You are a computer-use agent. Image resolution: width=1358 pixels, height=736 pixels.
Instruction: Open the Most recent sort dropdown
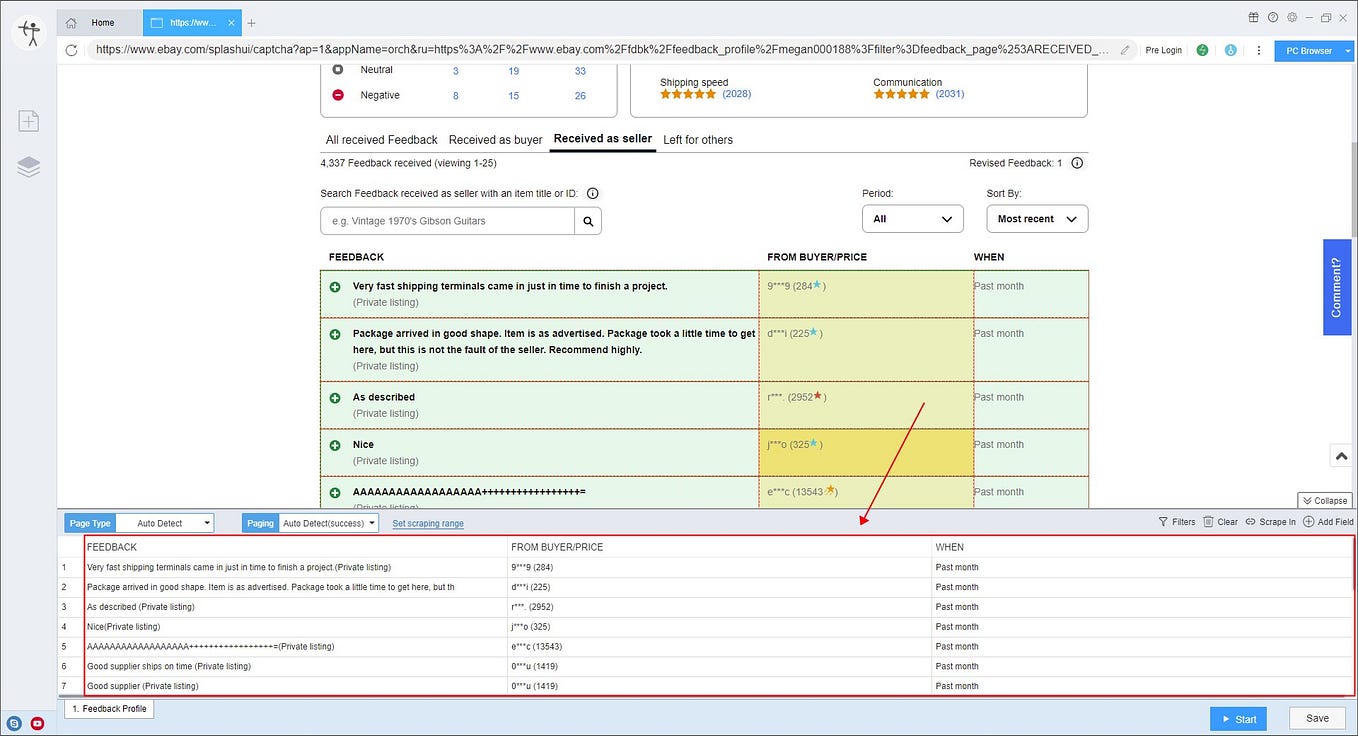1036,218
